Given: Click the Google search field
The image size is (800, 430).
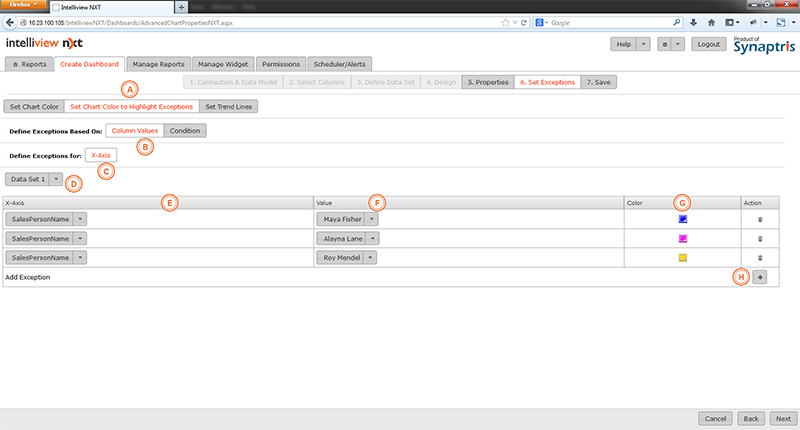Looking at the screenshot, I should 620,22.
